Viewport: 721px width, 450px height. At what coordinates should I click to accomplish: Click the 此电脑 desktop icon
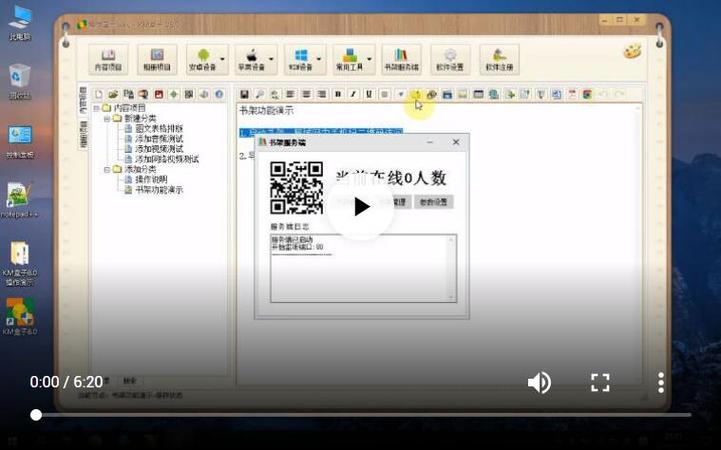[x=20, y=23]
